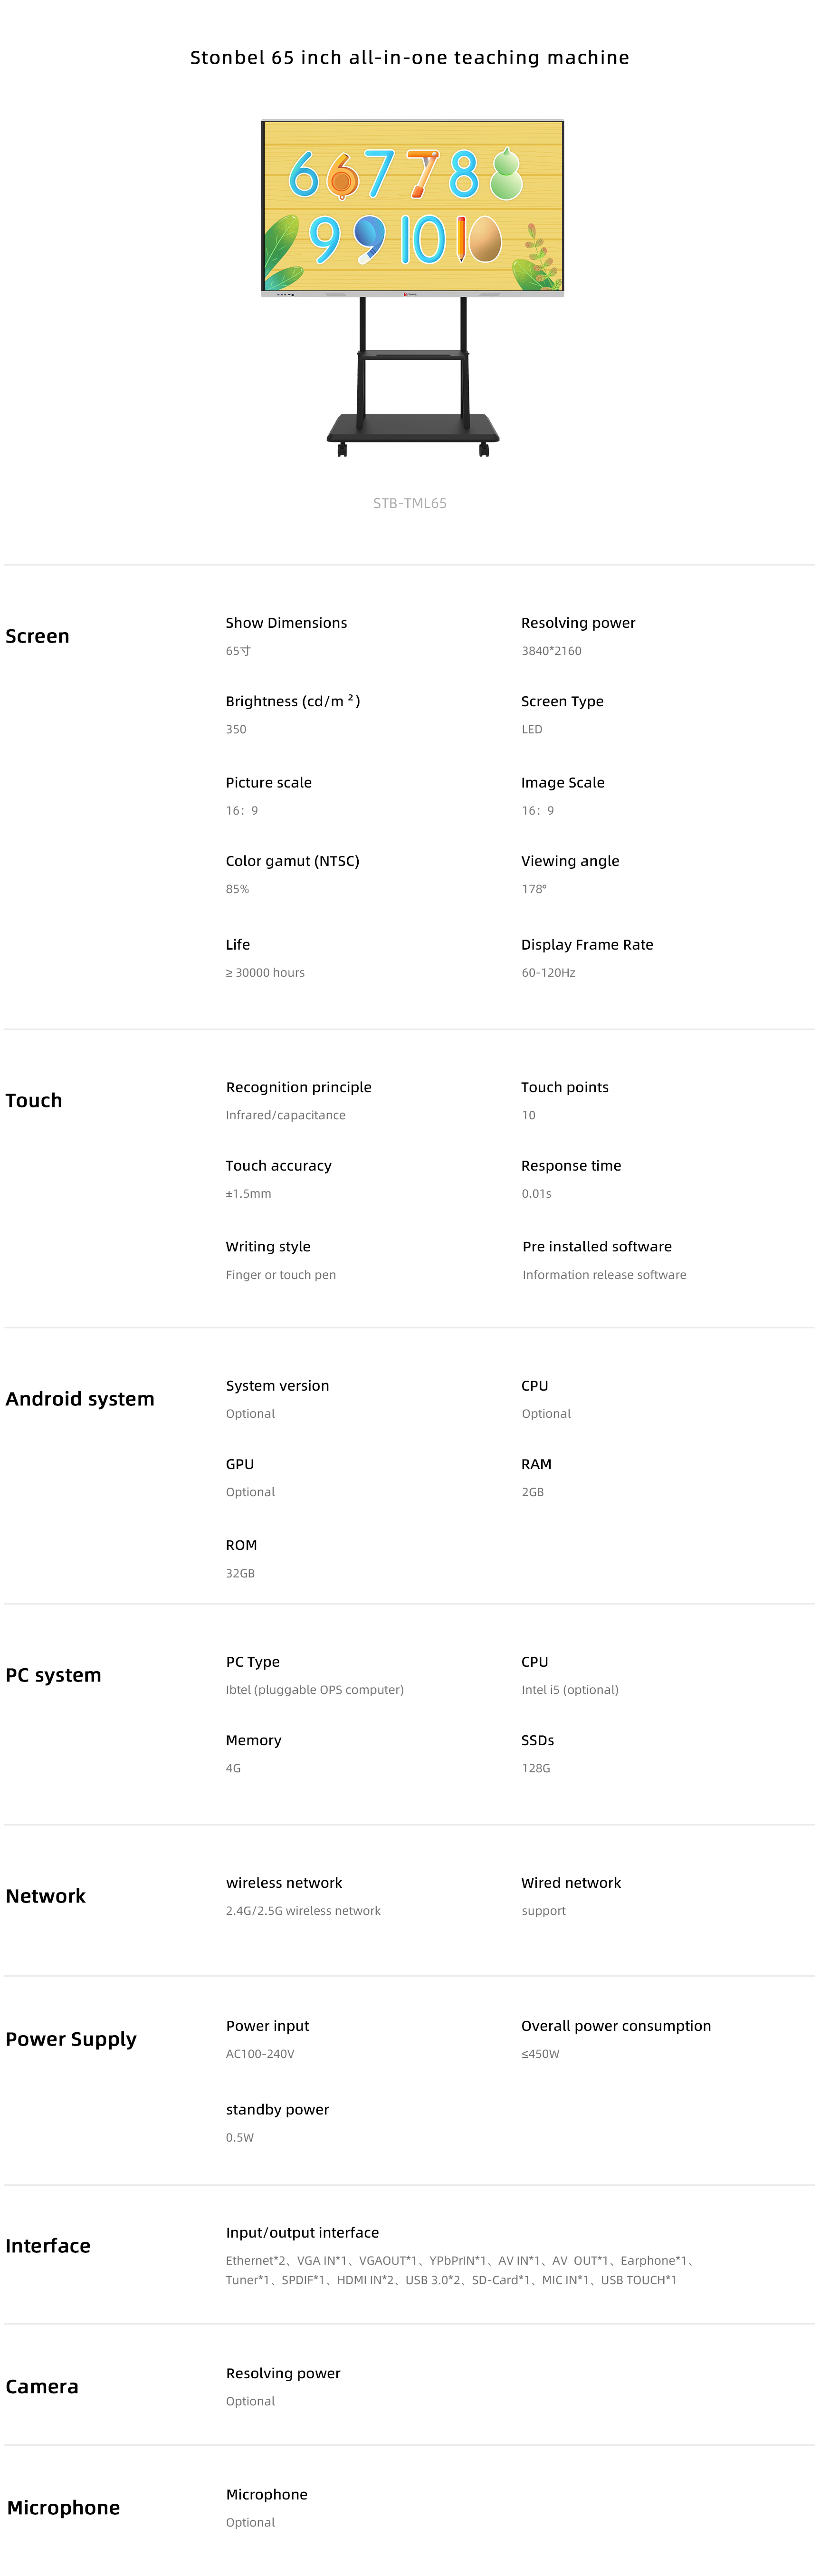Click the 2.4G/2.5G wireless network text
Viewport: 820px width, 2576px height.
point(303,1911)
